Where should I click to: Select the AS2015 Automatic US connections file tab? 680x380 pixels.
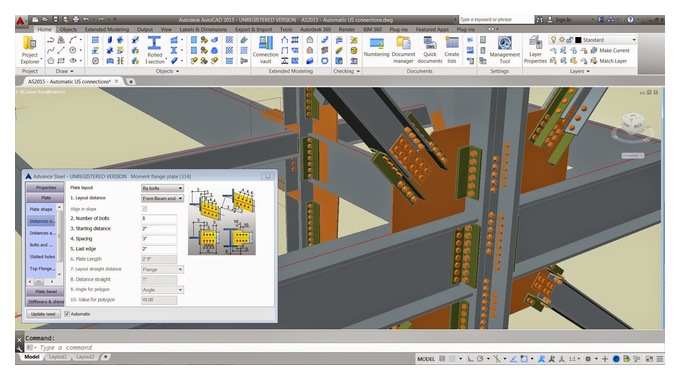[69, 82]
